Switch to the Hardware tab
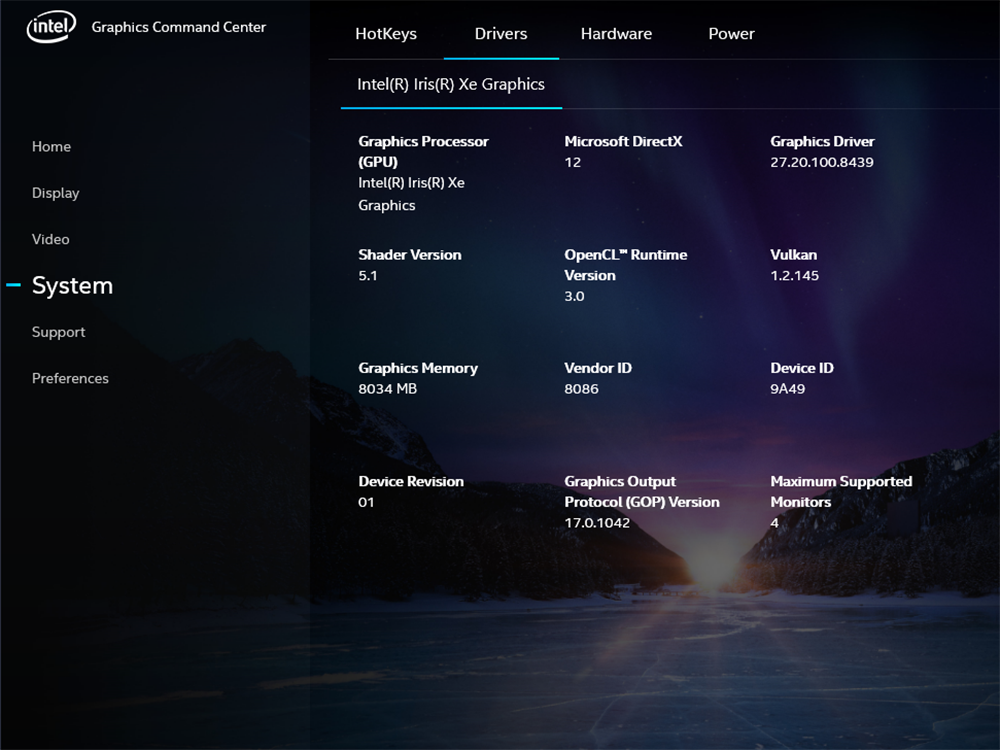 (616, 34)
